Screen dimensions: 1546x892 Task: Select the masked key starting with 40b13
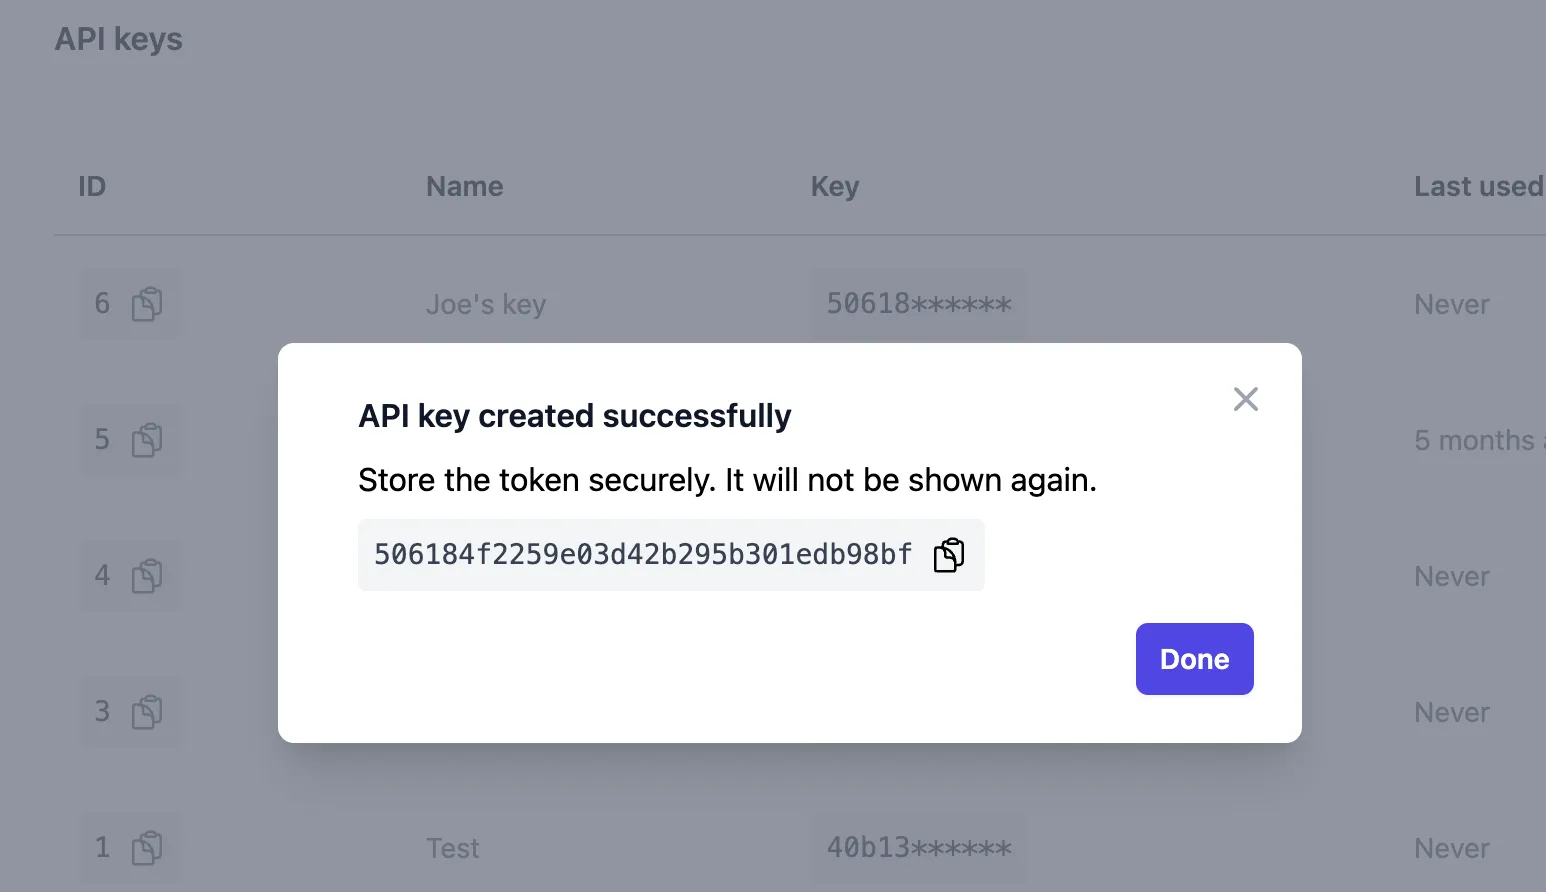pyautogui.click(x=918, y=847)
